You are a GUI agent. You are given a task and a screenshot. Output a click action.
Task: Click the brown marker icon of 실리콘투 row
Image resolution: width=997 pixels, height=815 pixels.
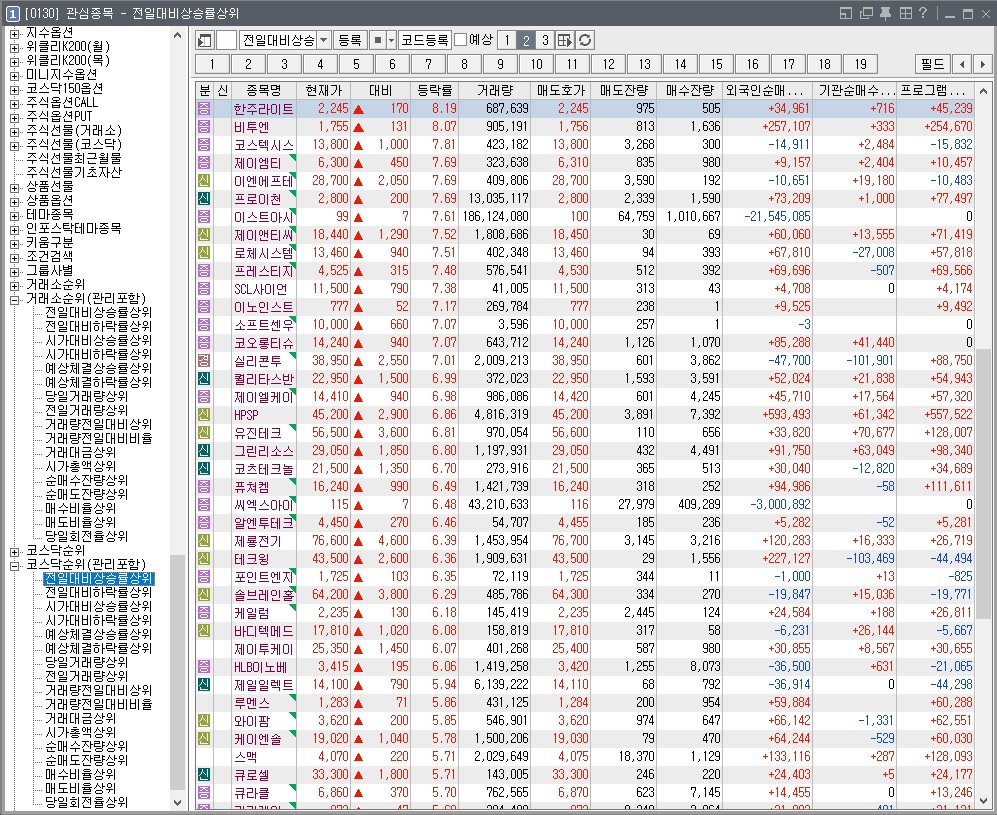pos(203,360)
